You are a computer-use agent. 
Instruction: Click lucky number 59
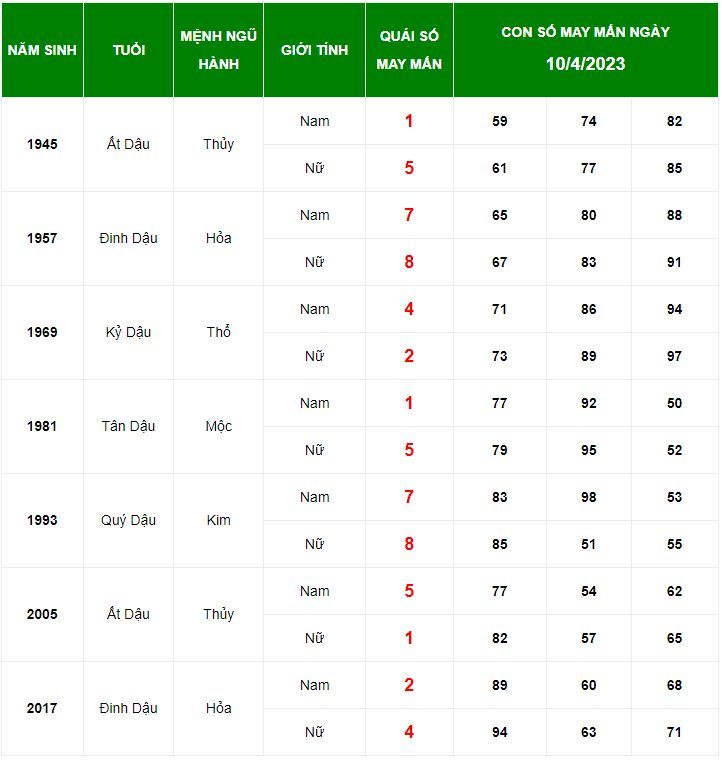500,121
